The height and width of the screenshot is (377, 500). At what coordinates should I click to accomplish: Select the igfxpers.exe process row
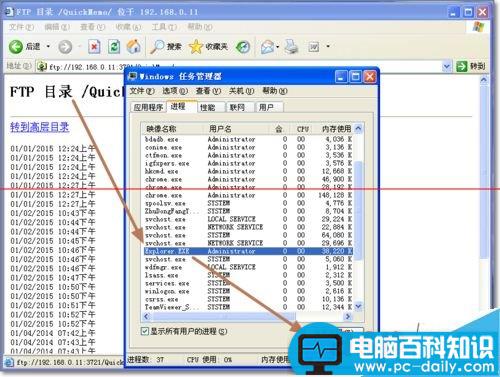point(248,163)
